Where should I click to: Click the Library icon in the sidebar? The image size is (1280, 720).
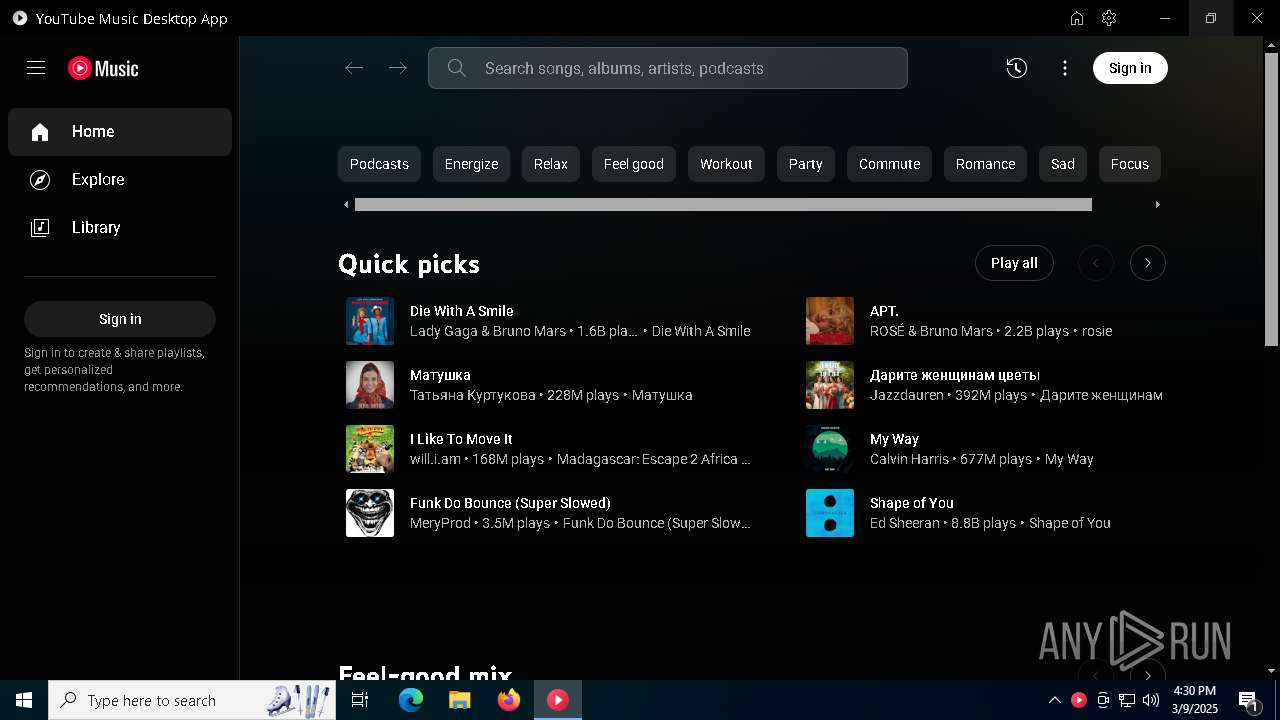[x=40, y=228]
